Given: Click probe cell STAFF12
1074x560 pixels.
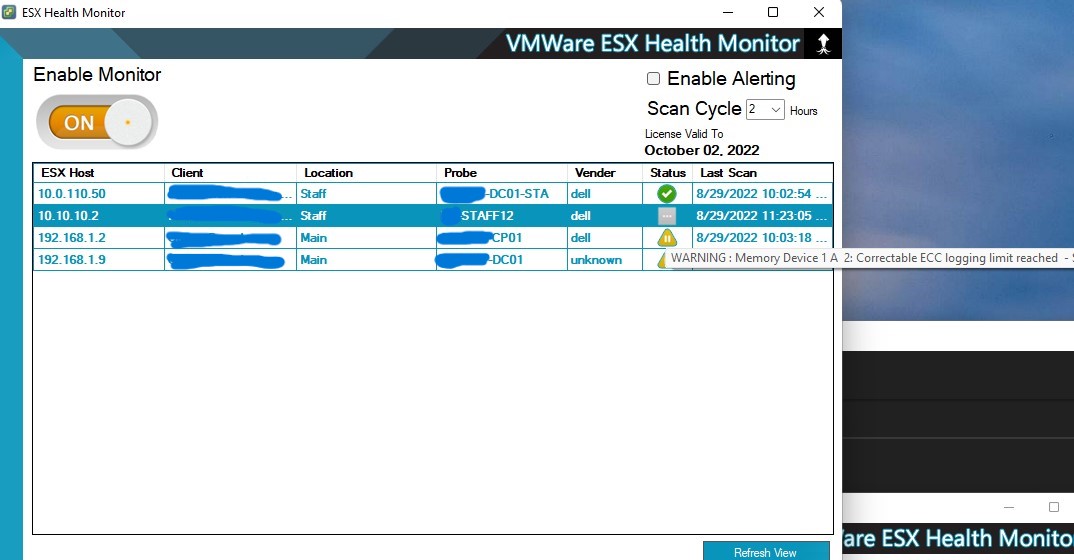Looking at the screenshot, I should [502, 216].
